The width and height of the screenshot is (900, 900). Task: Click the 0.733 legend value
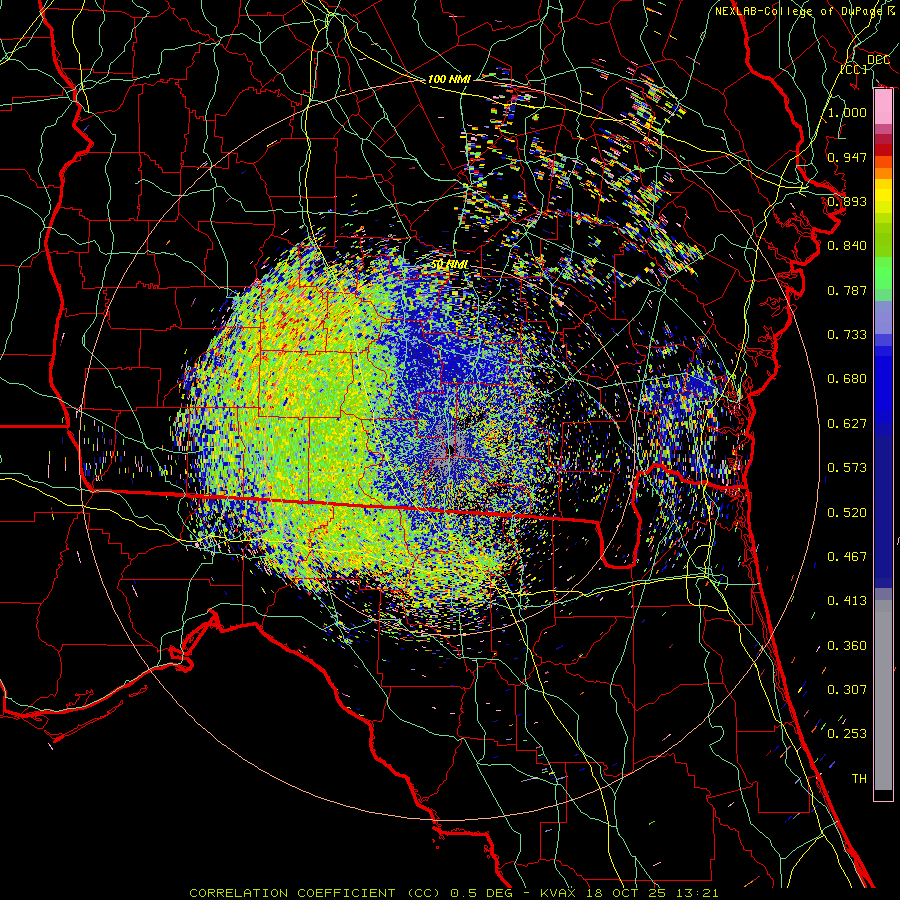[847, 335]
